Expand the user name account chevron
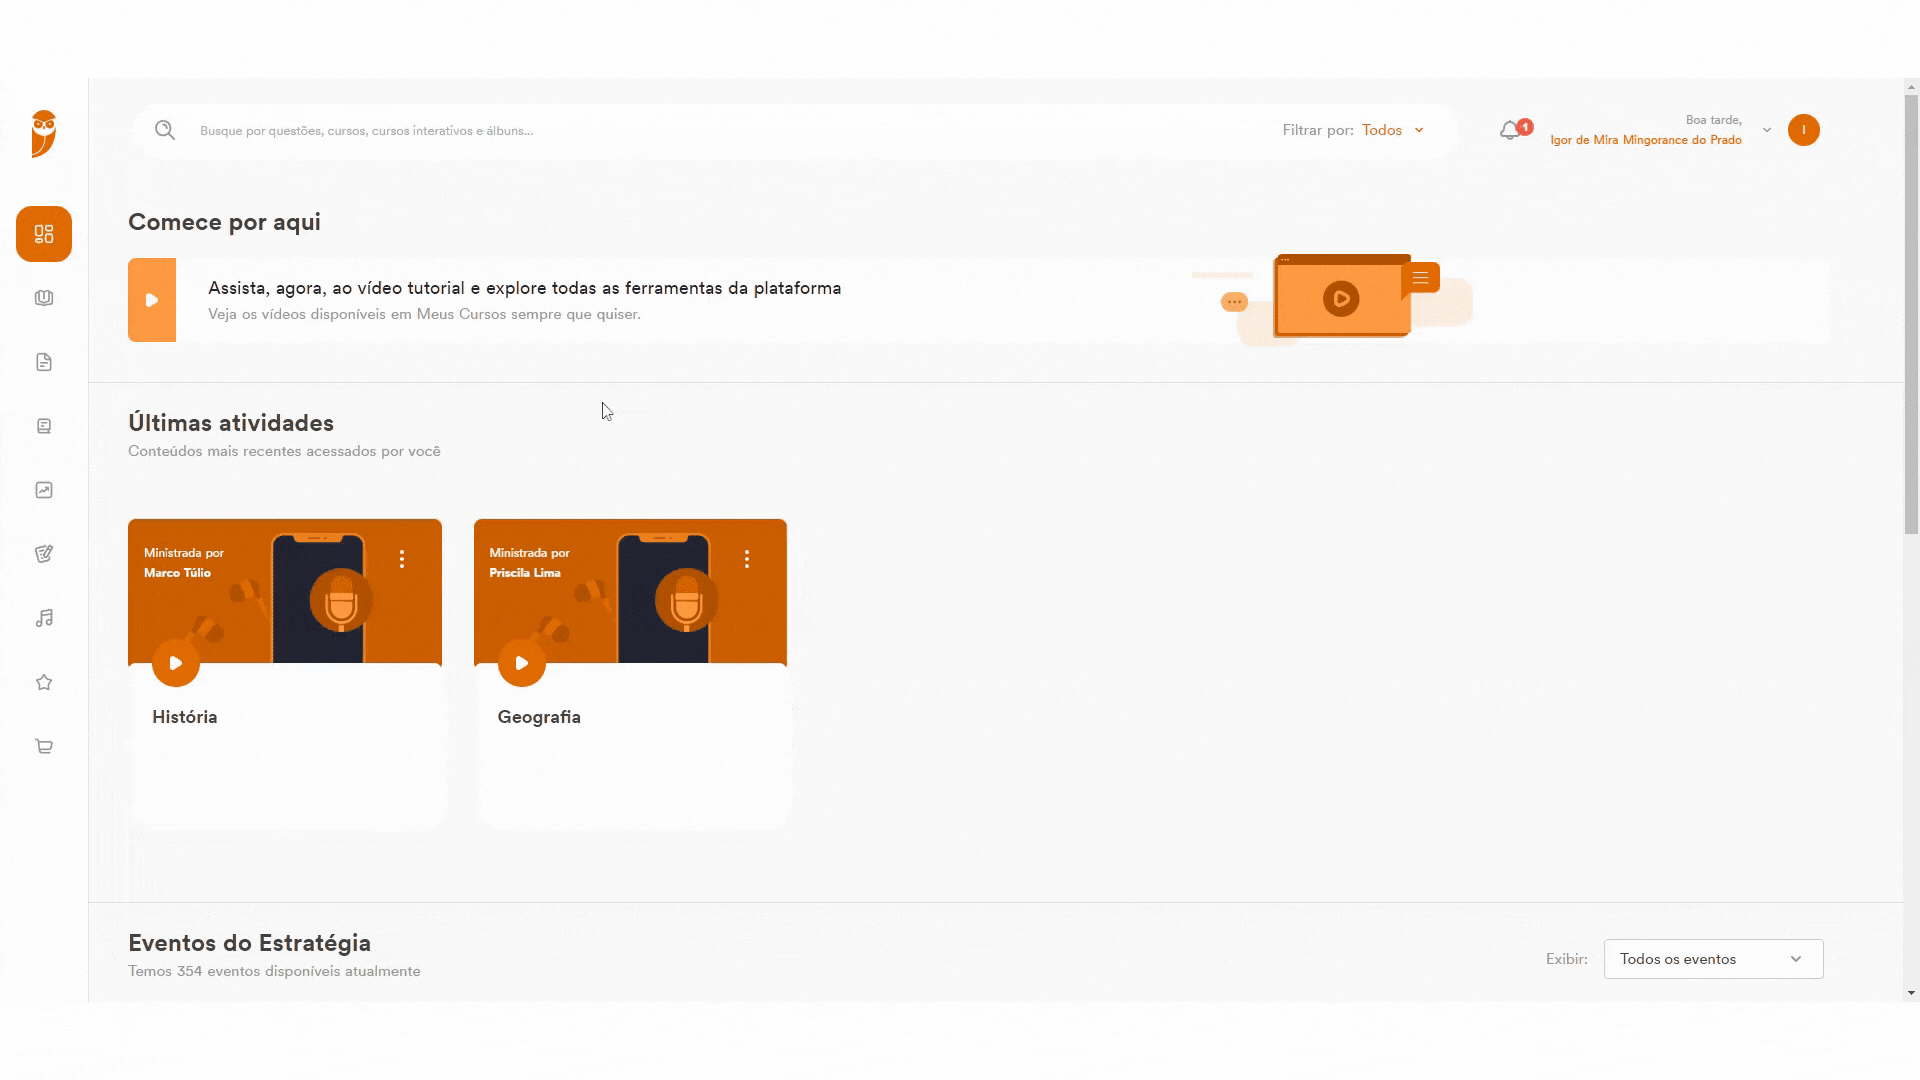Image resolution: width=1920 pixels, height=1080 pixels. tap(1767, 130)
